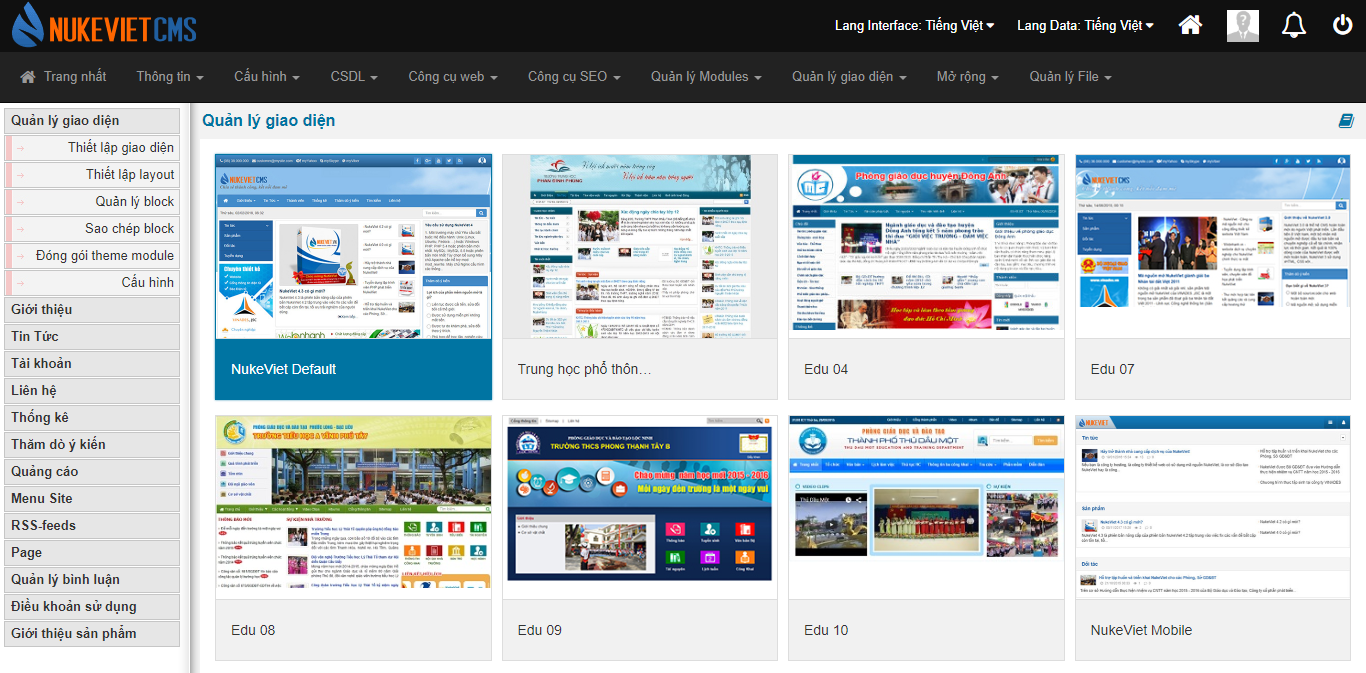Open the Tin Tức sidebar module
The image size is (1366, 673).
click(x=92, y=337)
